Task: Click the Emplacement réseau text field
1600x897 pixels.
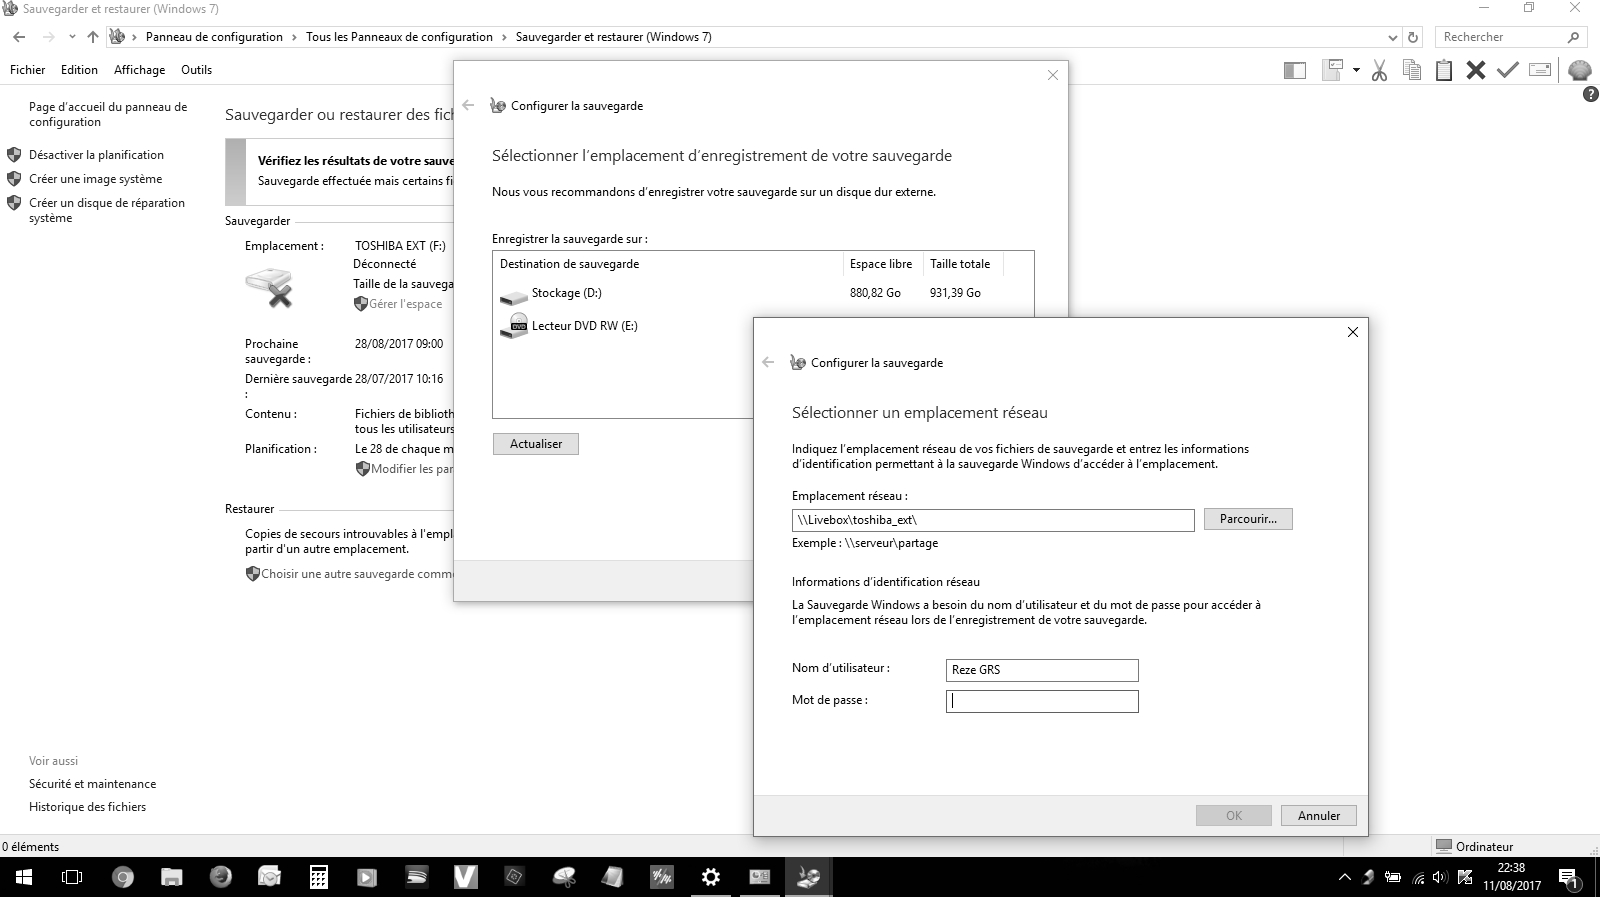Action: [x=993, y=520]
